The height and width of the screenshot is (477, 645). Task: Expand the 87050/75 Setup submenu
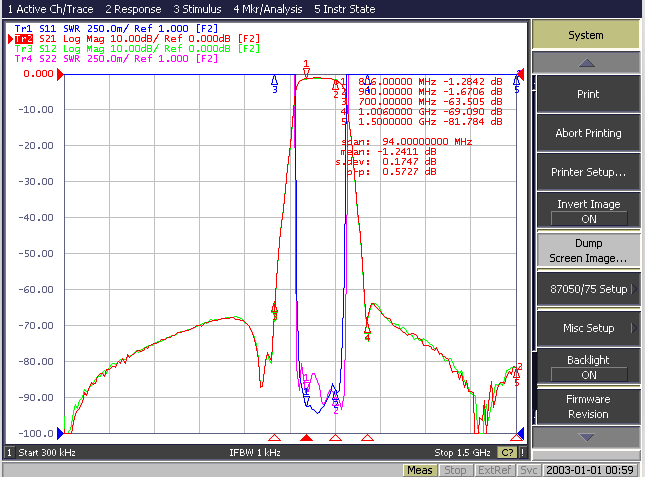click(x=588, y=289)
